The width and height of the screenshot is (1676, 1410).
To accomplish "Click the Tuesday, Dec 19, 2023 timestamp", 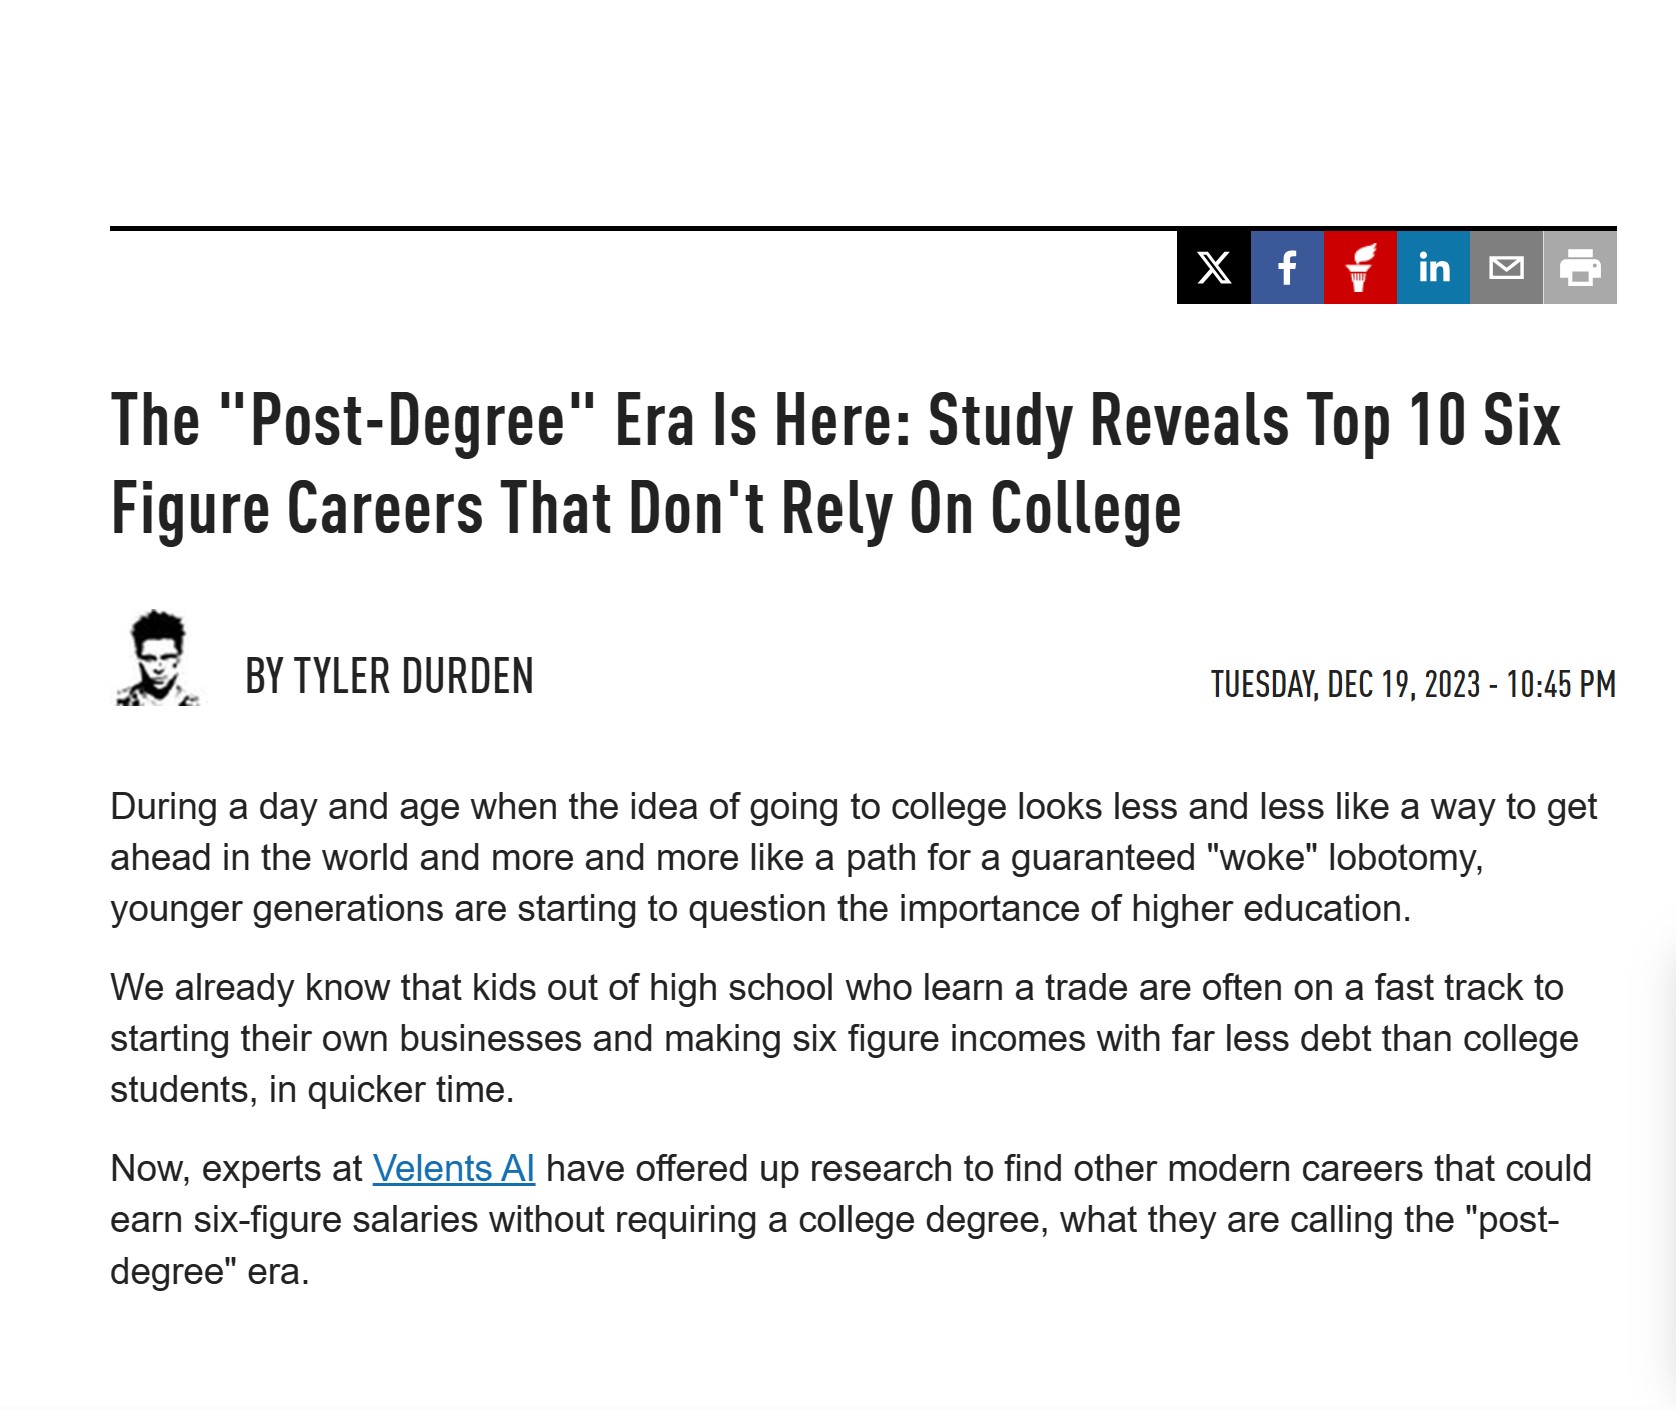I will point(1413,685).
